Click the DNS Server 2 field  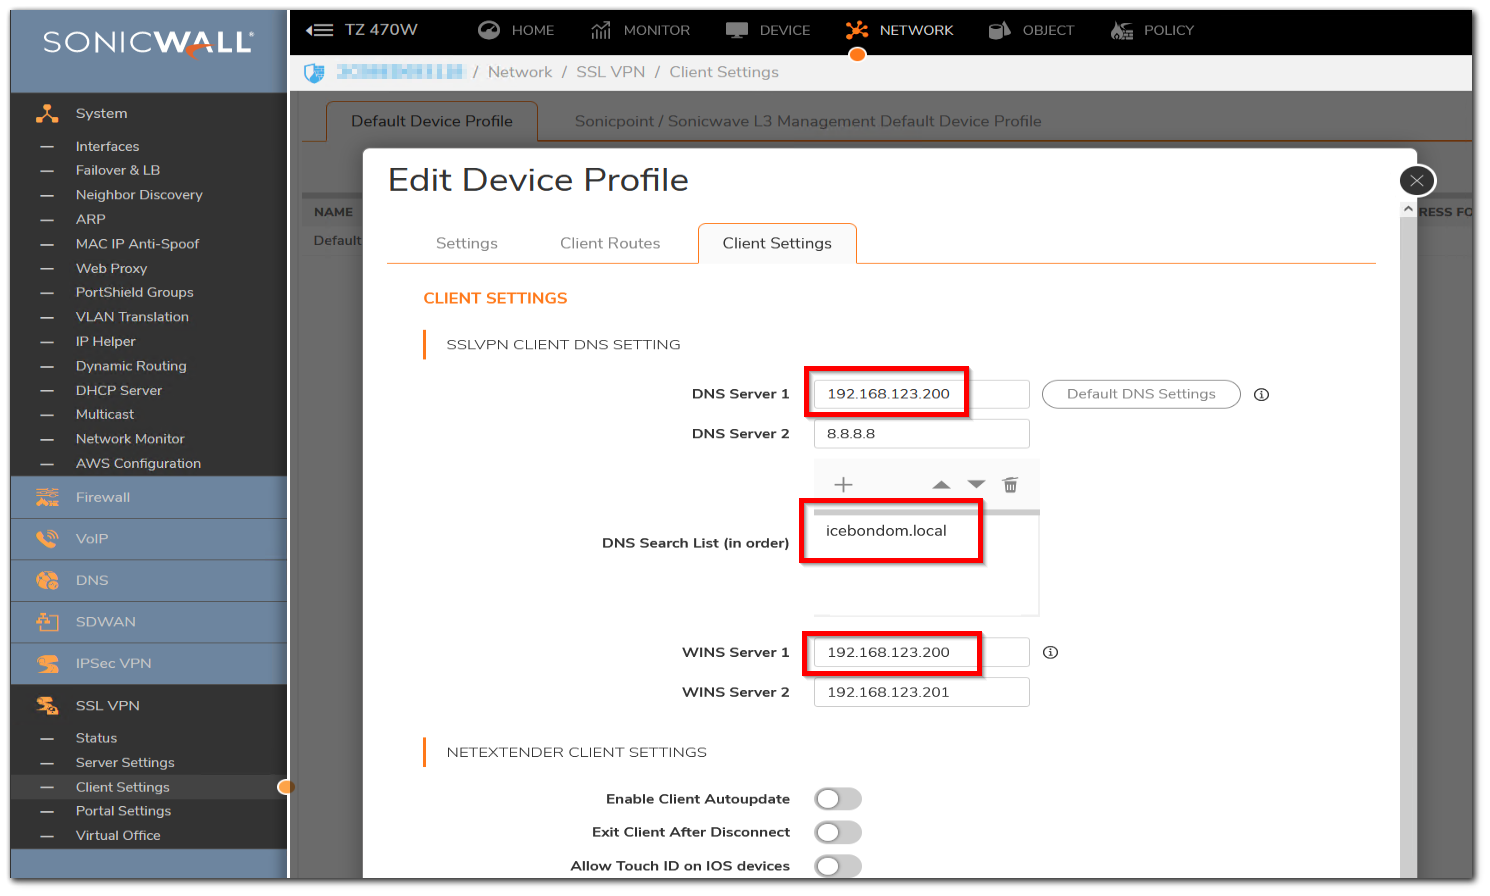tap(921, 434)
